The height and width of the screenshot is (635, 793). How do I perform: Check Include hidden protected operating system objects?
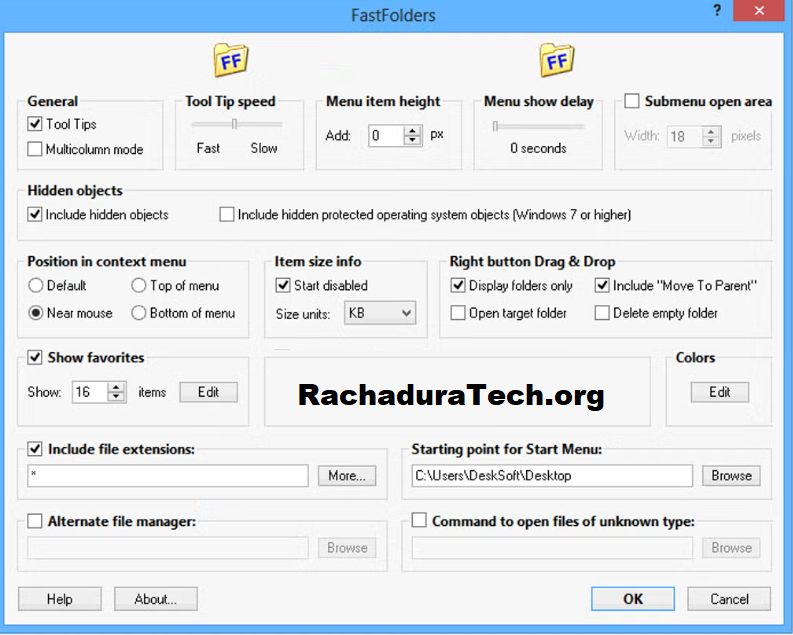coord(227,214)
